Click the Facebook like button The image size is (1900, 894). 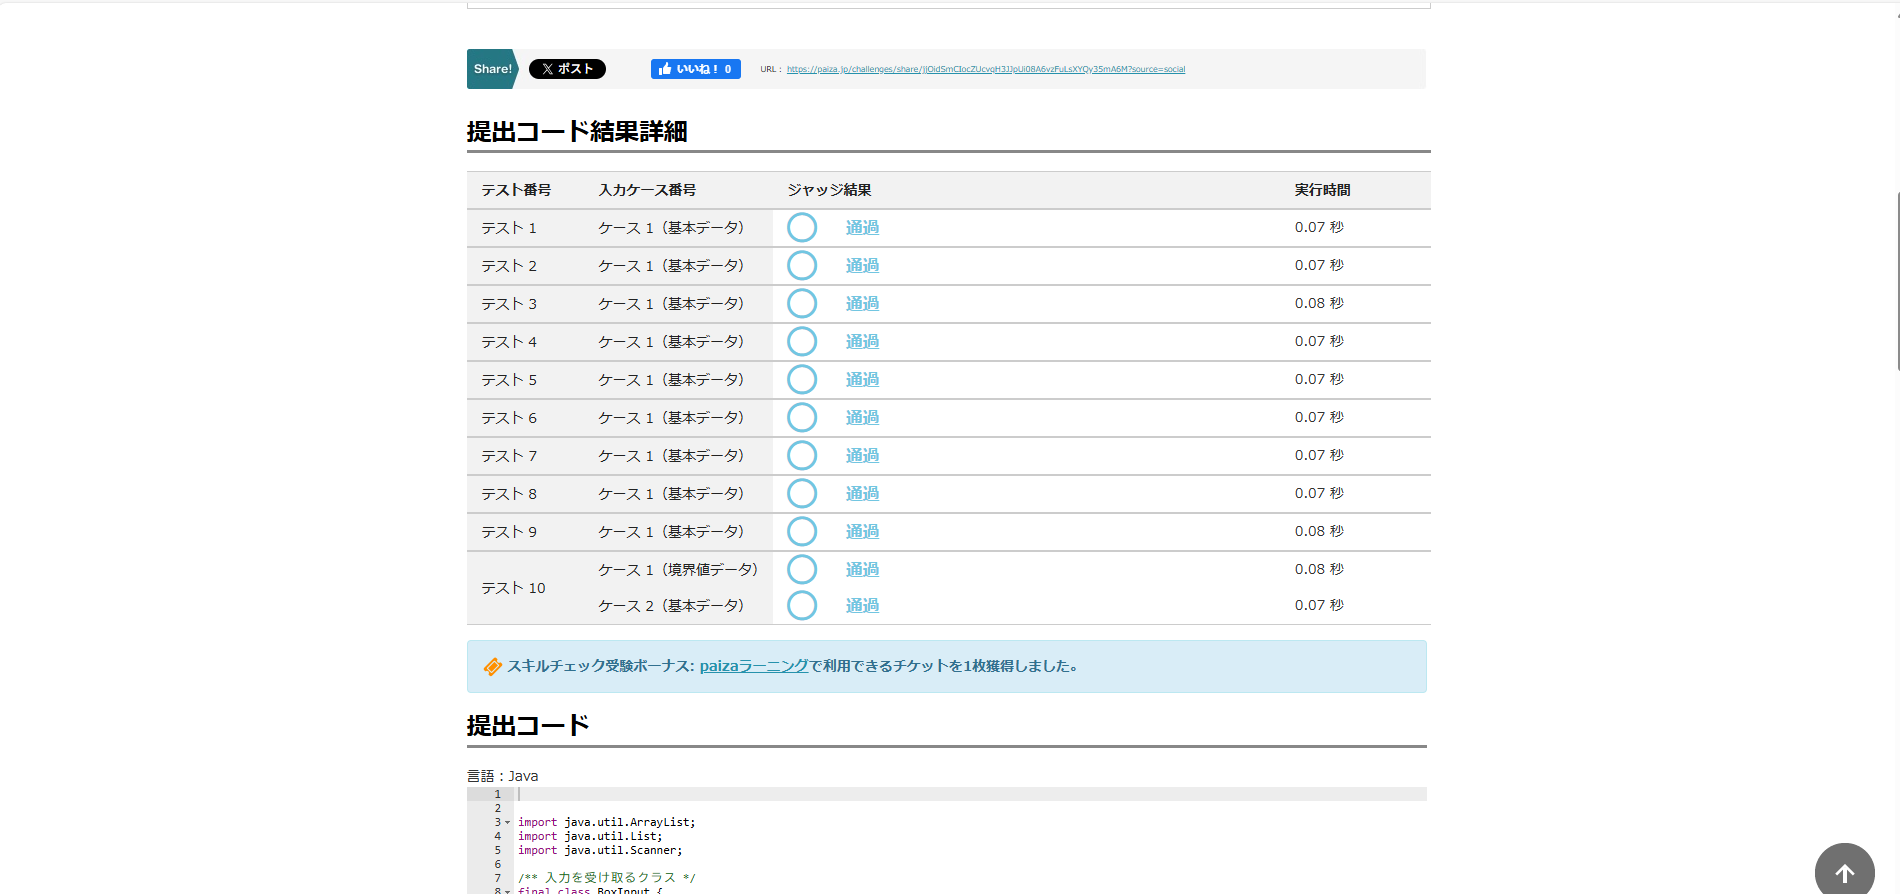(695, 69)
